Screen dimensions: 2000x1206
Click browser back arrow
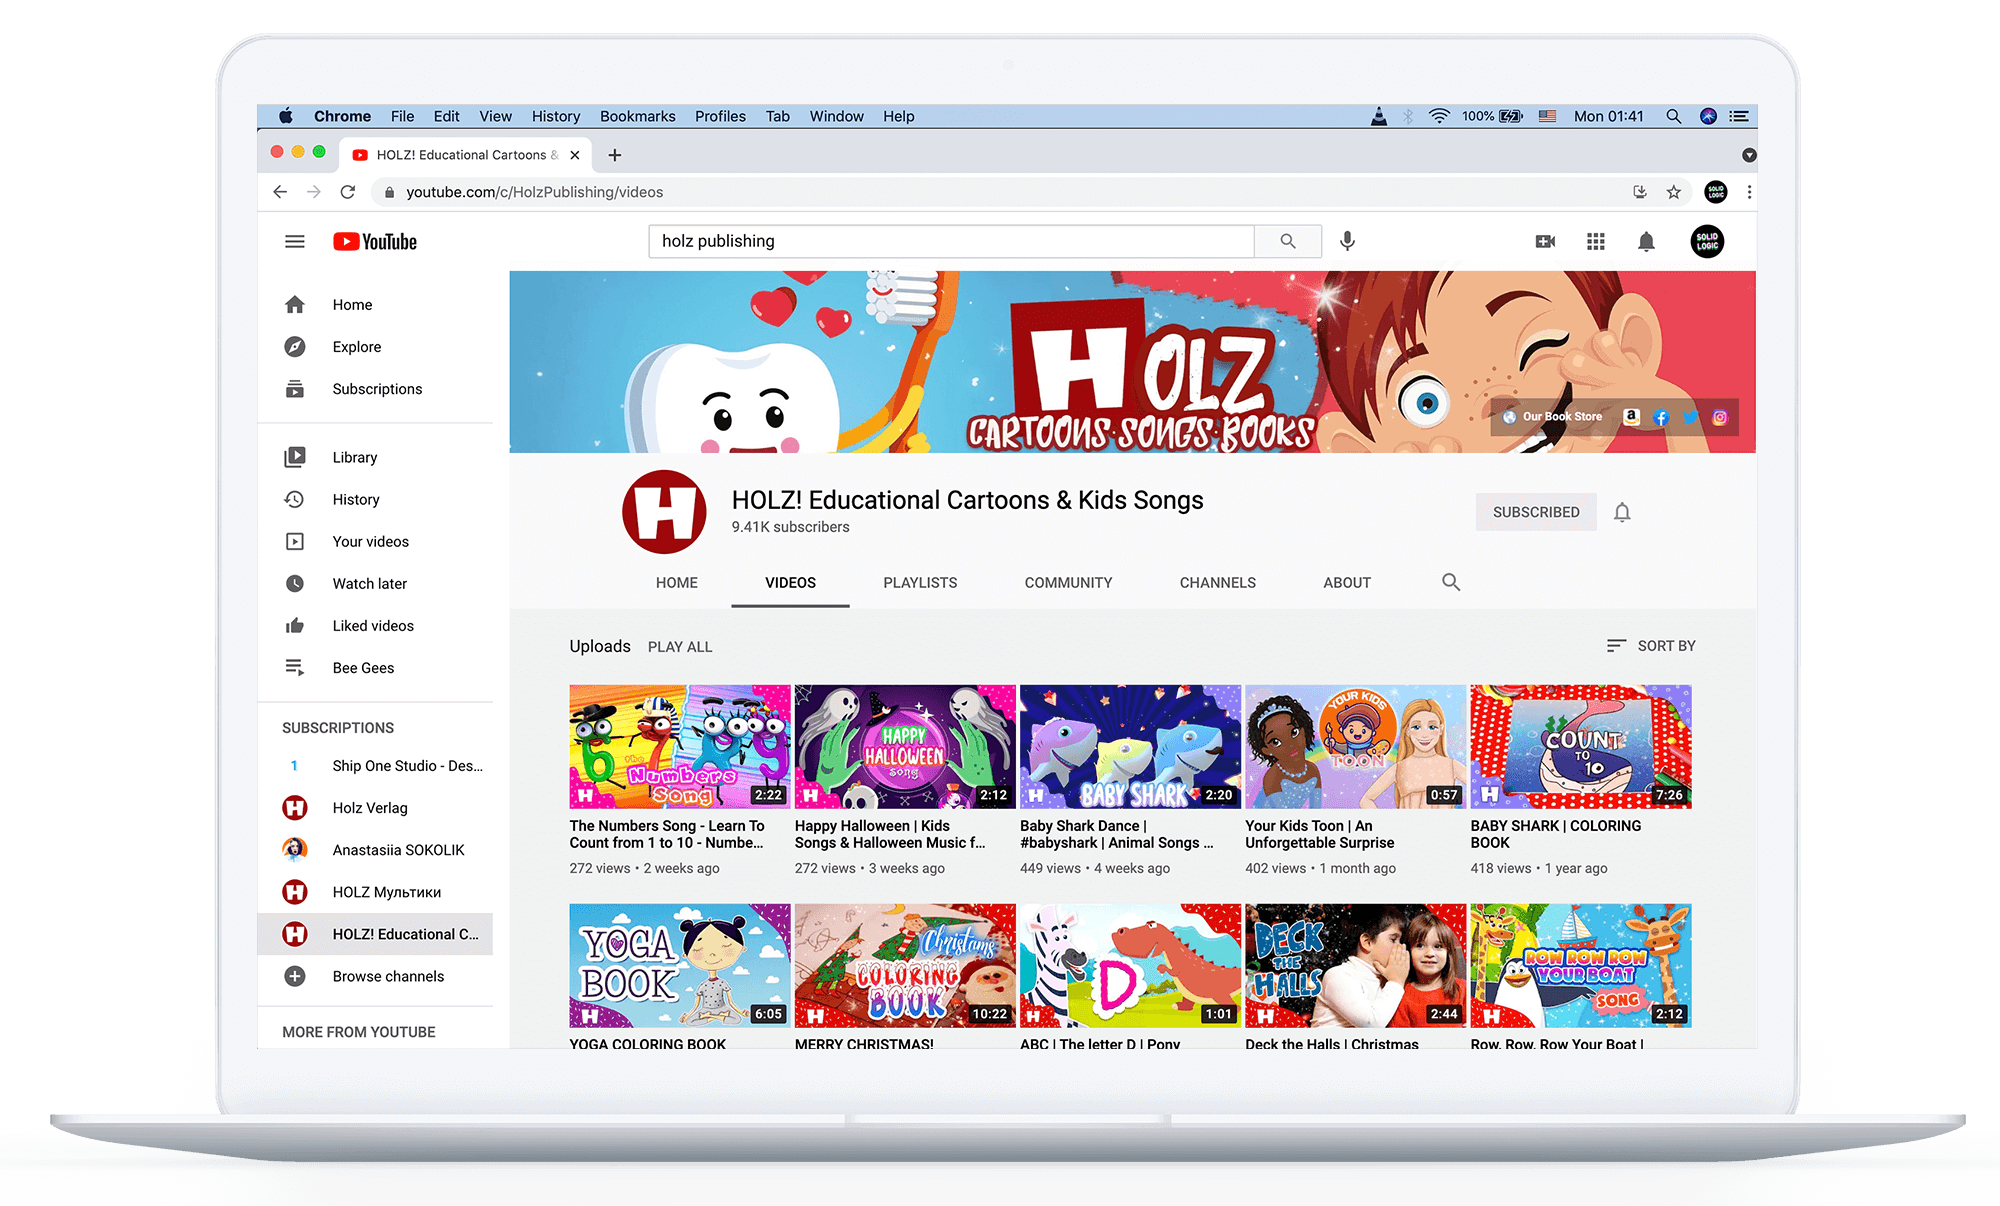tap(280, 192)
